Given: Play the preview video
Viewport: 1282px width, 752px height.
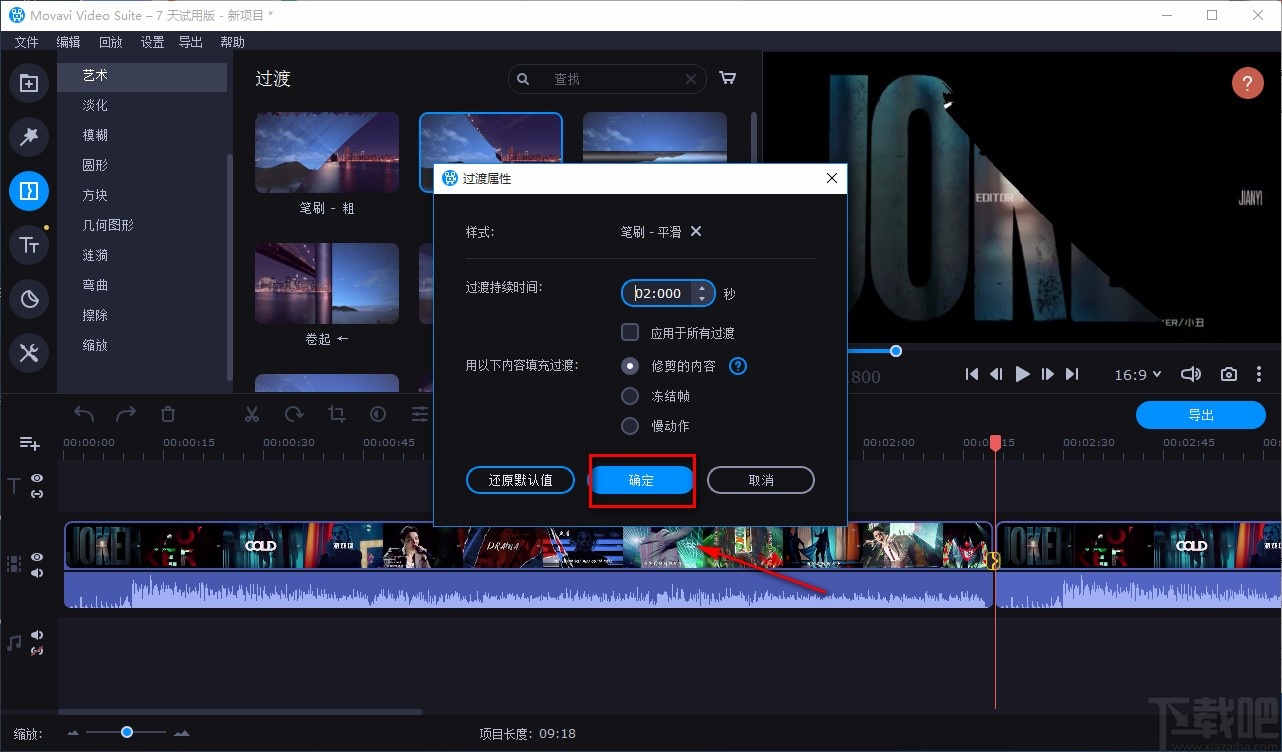Looking at the screenshot, I should click(x=1022, y=374).
